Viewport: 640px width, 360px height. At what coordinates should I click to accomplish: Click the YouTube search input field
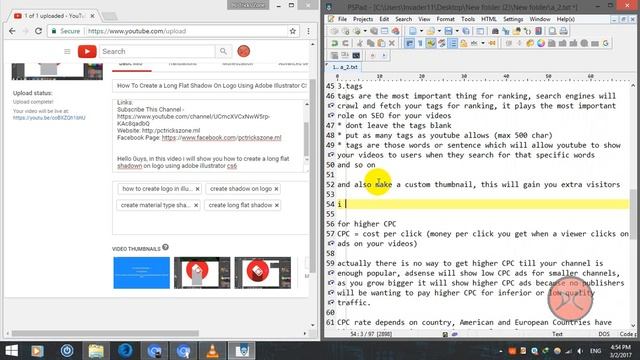(157, 51)
